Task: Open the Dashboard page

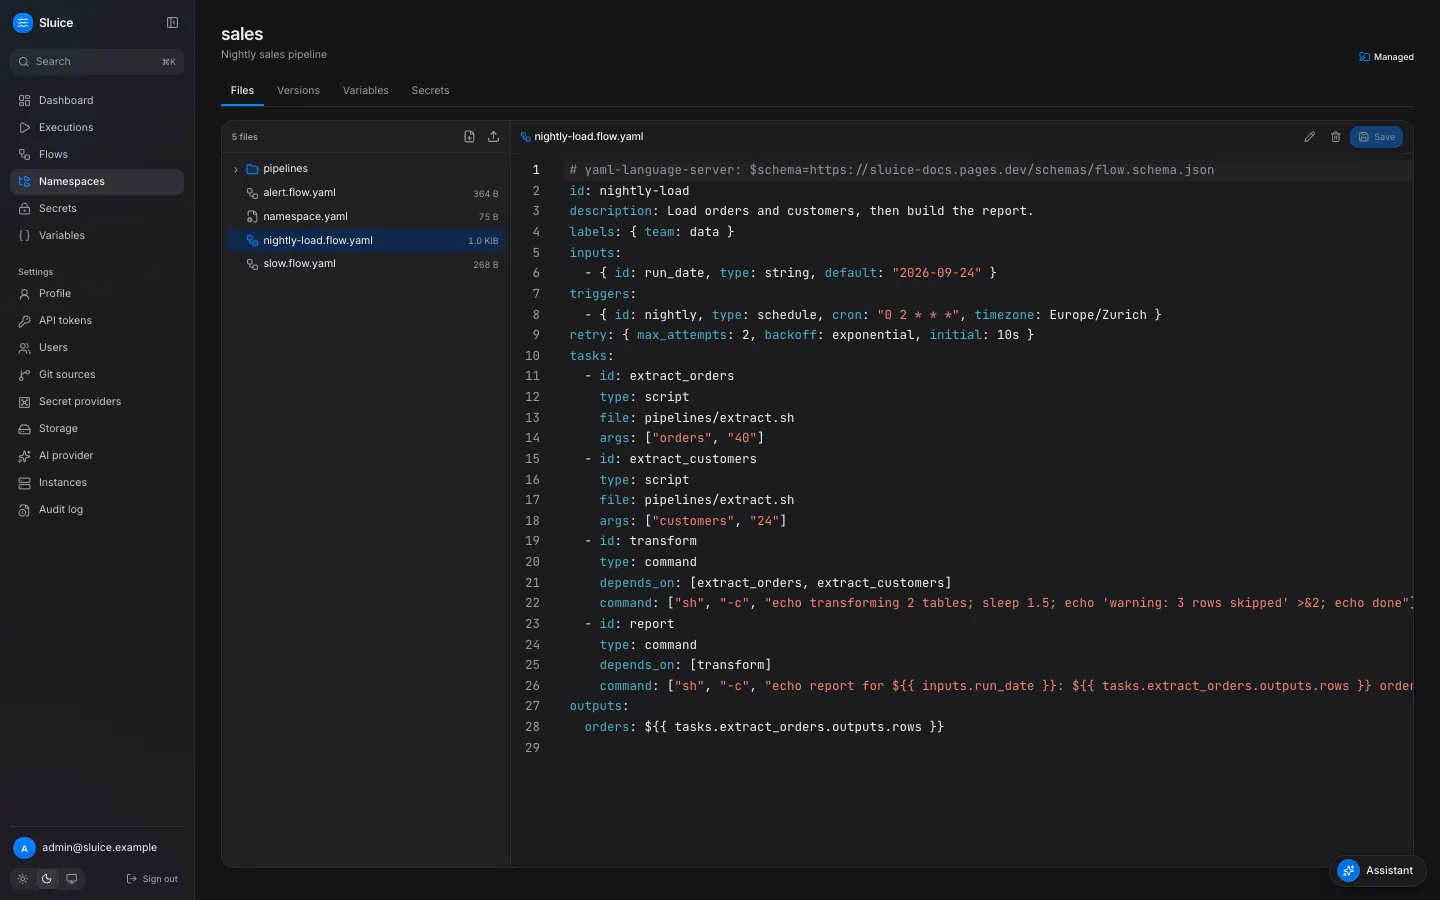Action: click(97, 100)
